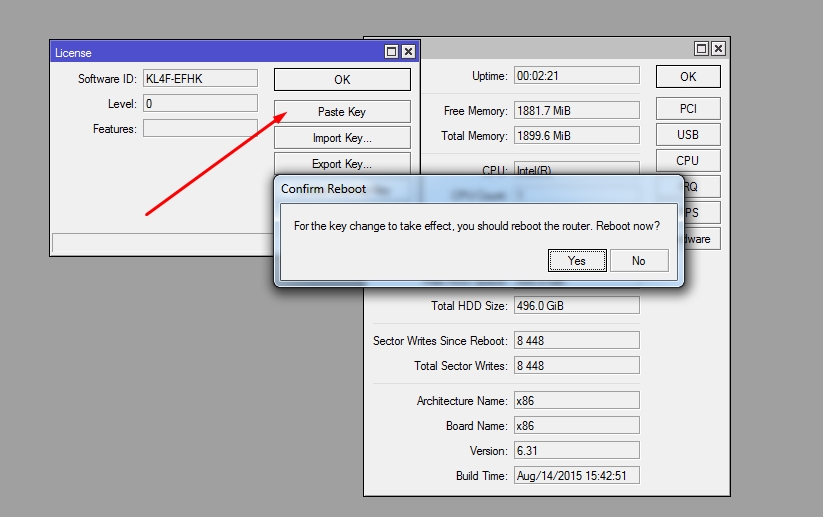The image size is (823, 517).
Task: Open the USB device list
Action: 687,134
